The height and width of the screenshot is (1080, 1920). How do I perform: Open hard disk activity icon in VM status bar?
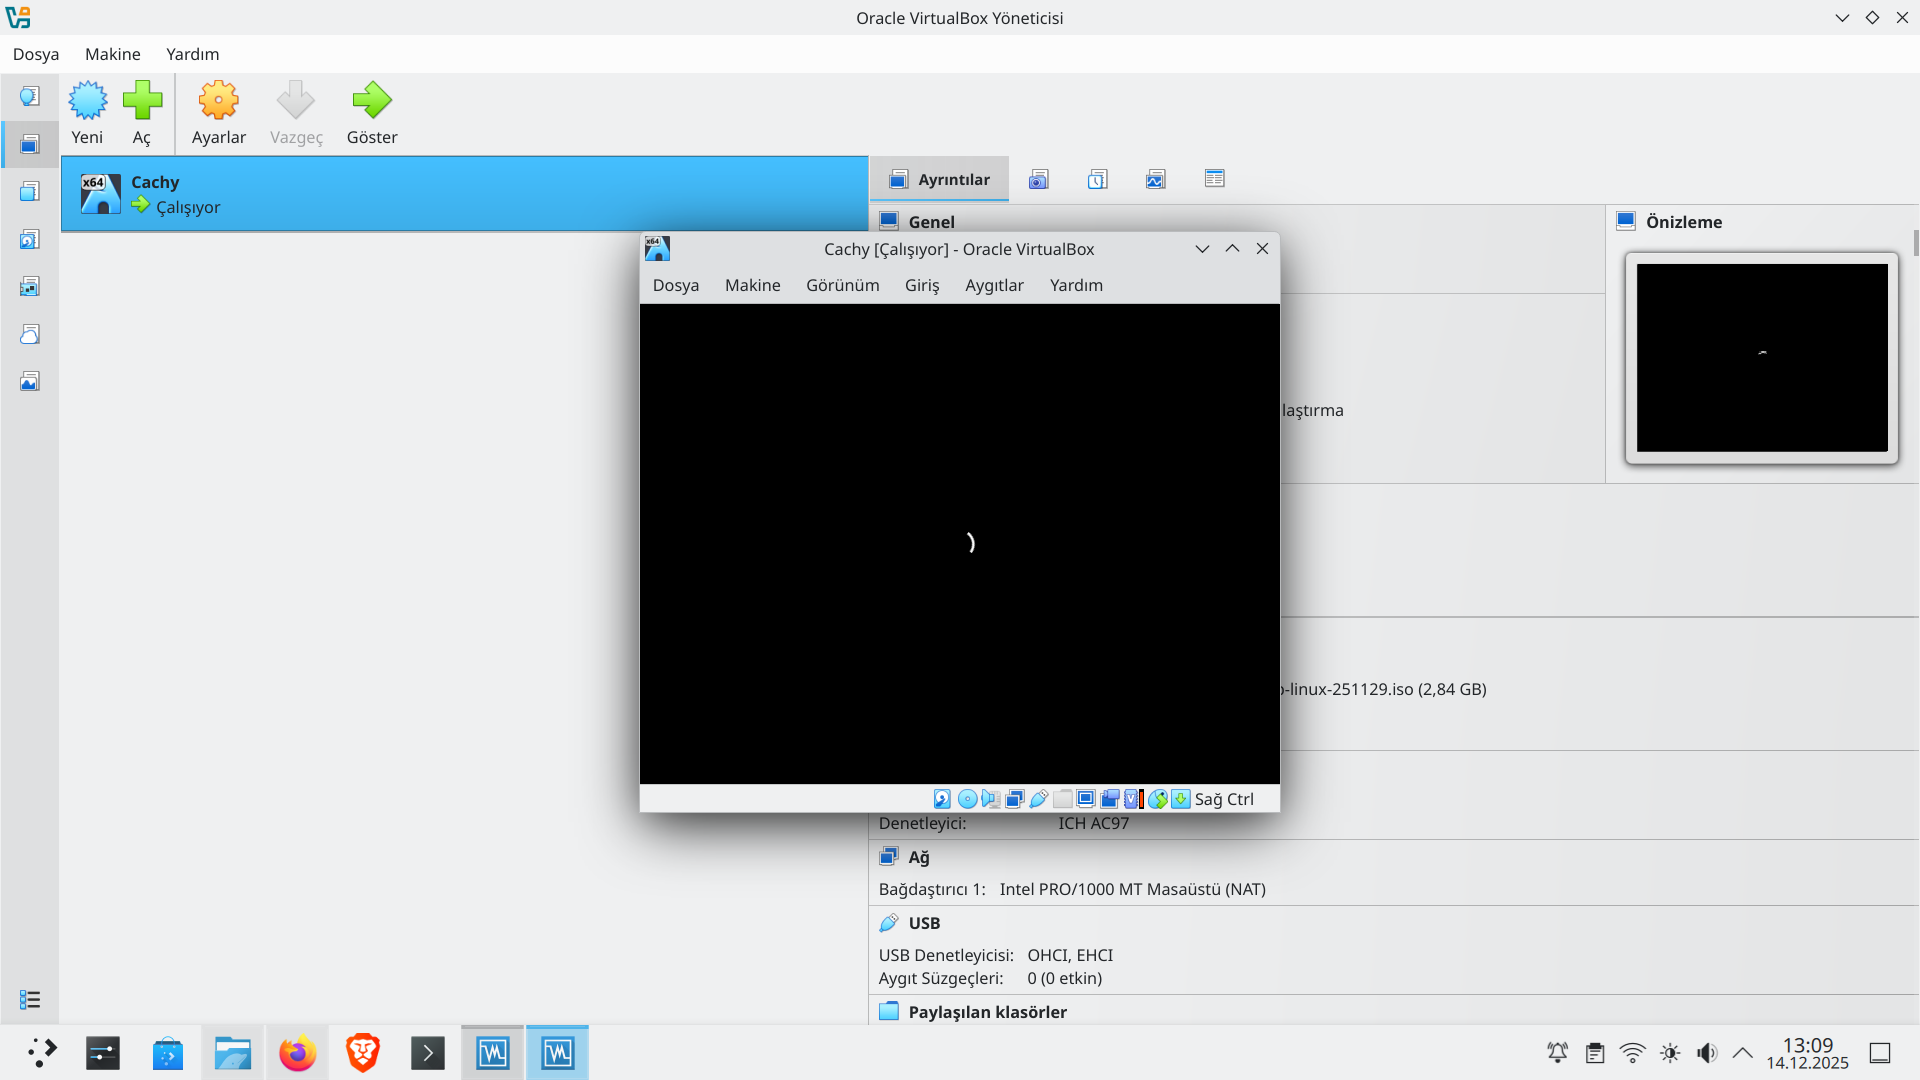click(x=942, y=799)
